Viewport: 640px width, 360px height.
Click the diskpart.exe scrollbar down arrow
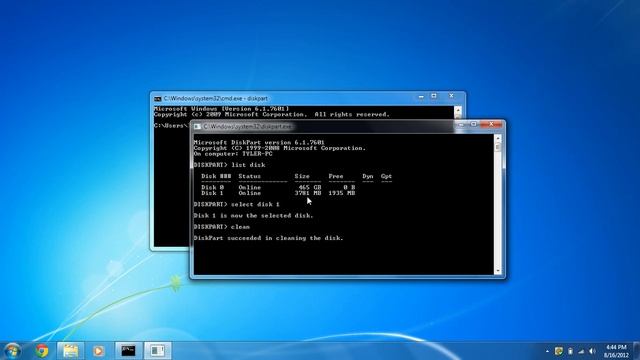tap(498, 271)
